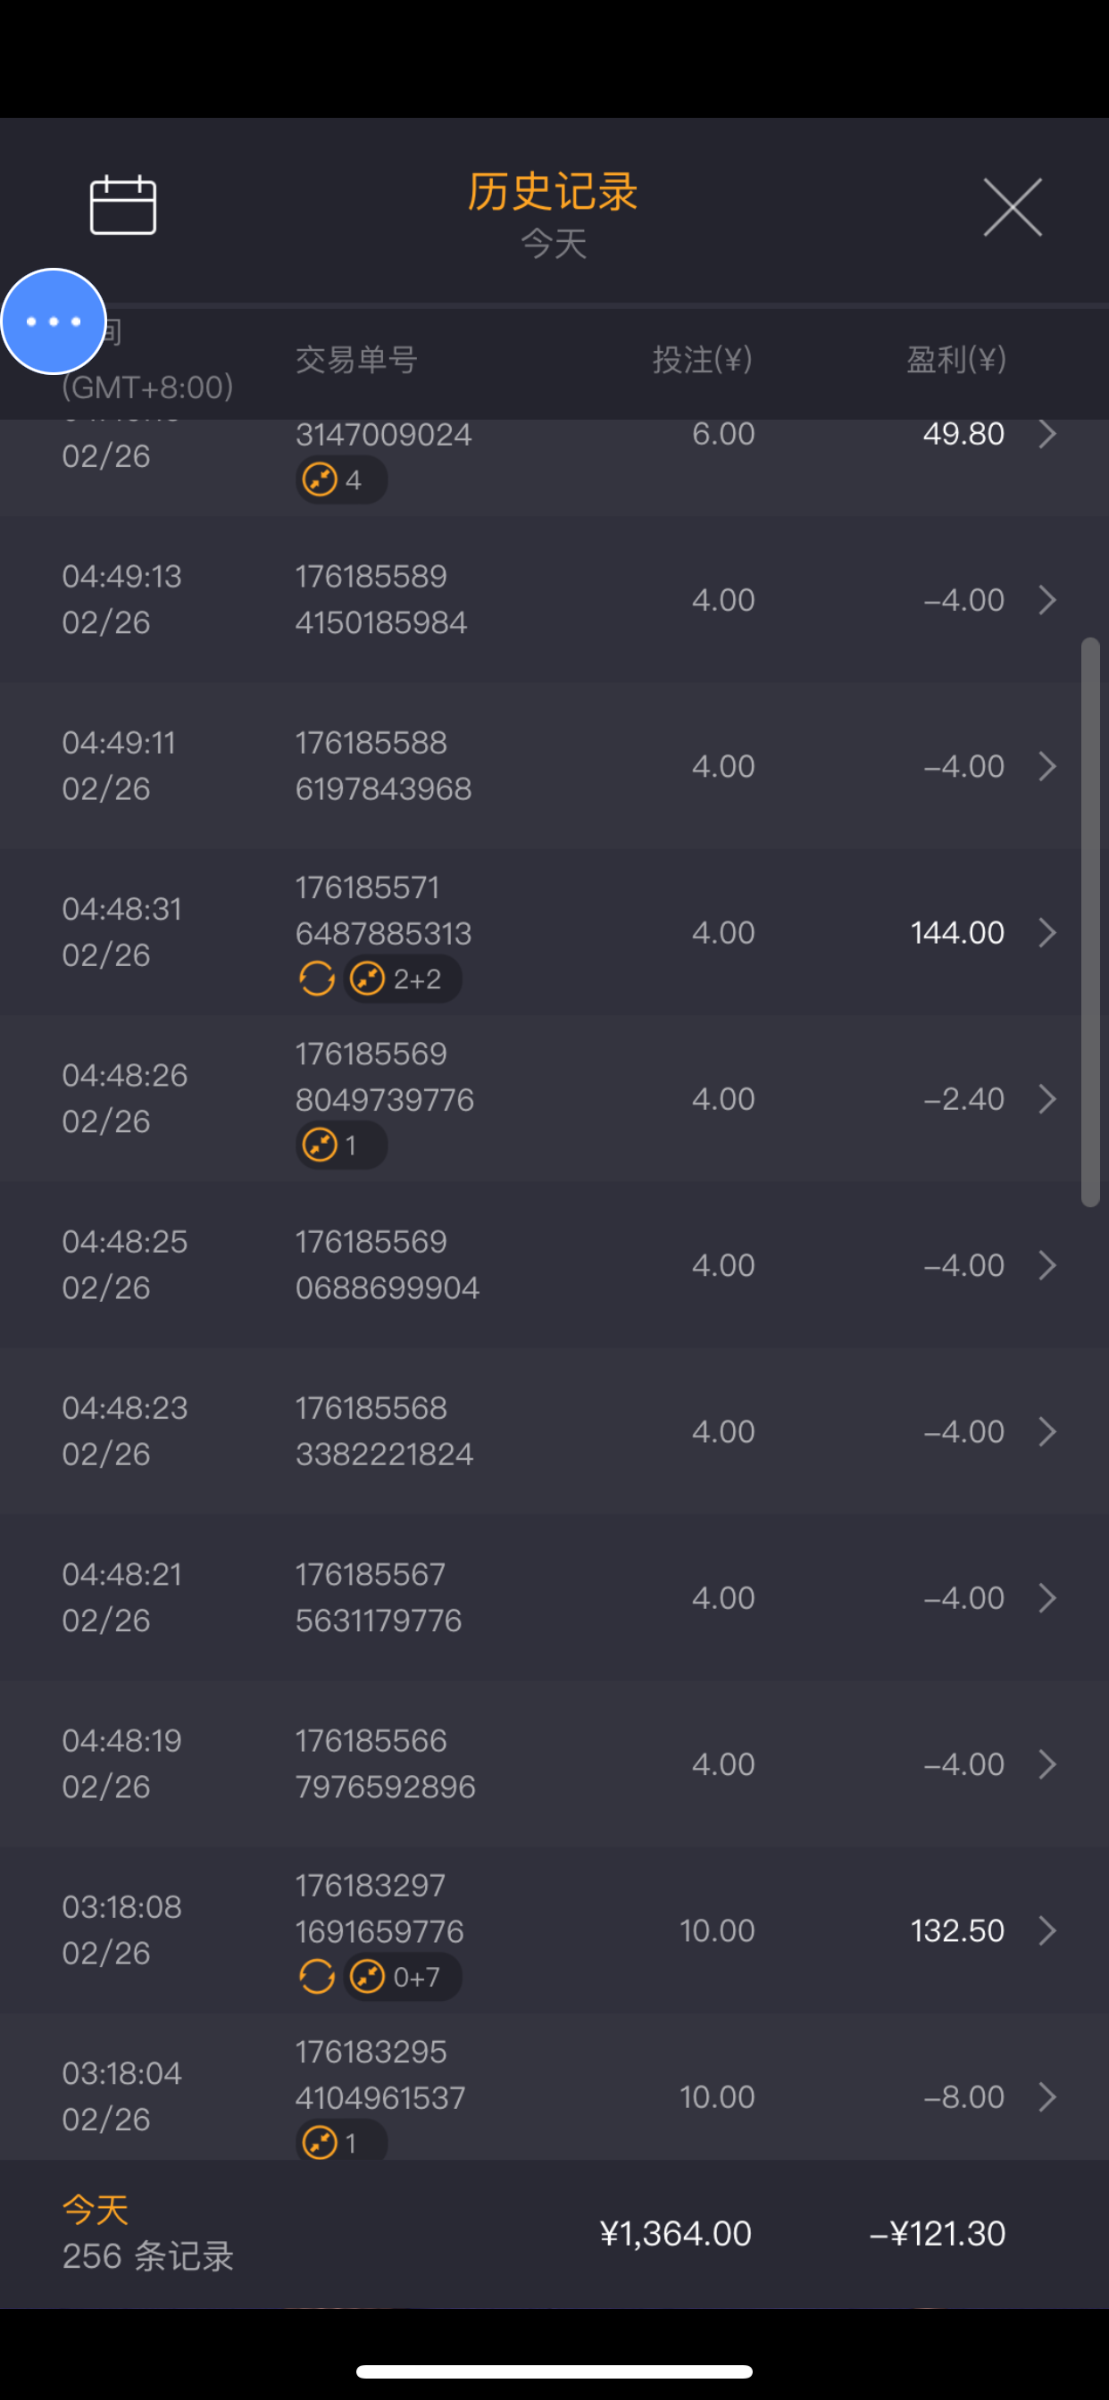This screenshot has height=2400, width=1109.
Task: Tap the repeat icon on order 176185571
Action: (317, 979)
